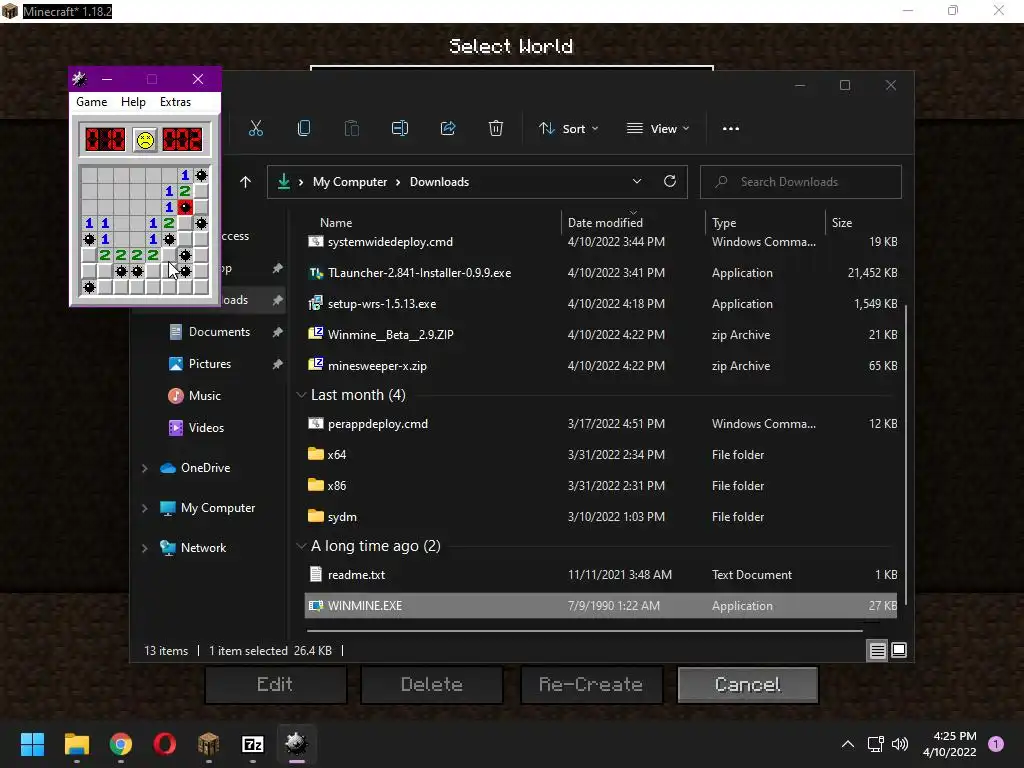This screenshot has width=1024, height=768.
Task: Click the Rename icon in Explorer toolbar
Action: pos(400,129)
